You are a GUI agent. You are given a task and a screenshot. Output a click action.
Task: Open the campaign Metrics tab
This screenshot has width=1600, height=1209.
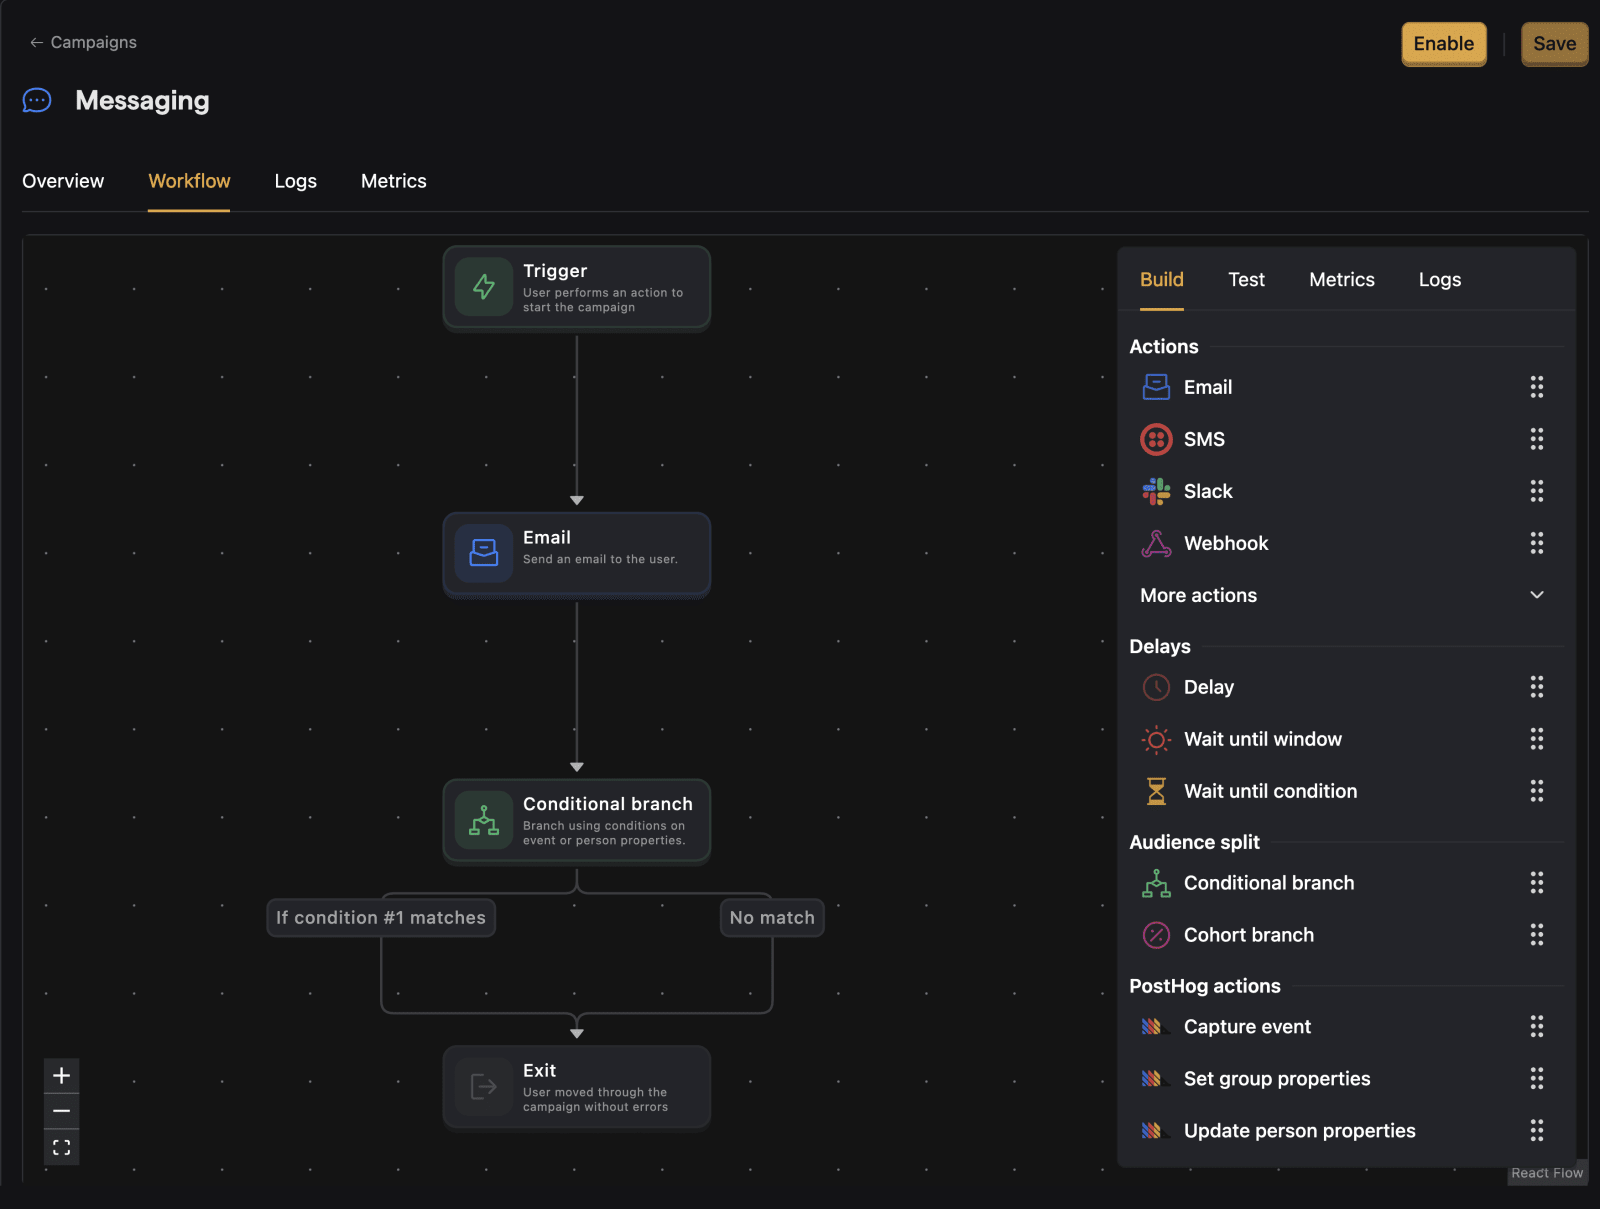[x=394, y=181]
